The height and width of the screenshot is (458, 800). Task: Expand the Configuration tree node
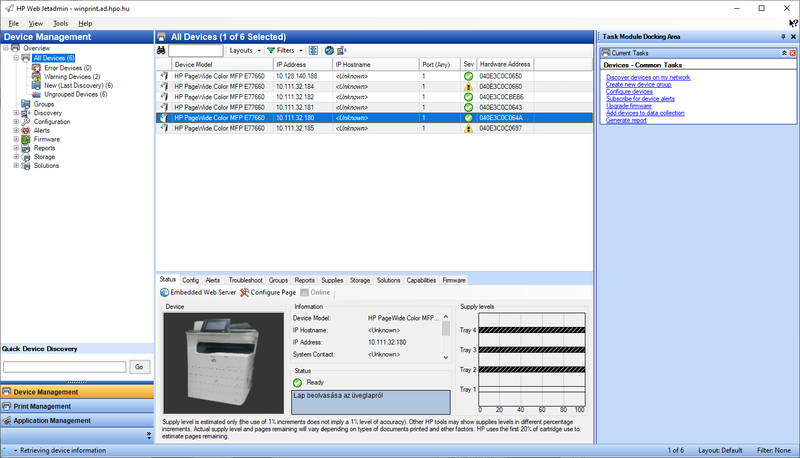(x=15, y=122)
